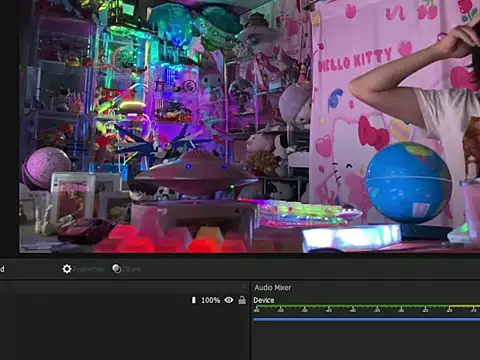The height and width of the screenshot is (360, 480).
Task: Select the Device audio channel label
Action: click(264, 300)
